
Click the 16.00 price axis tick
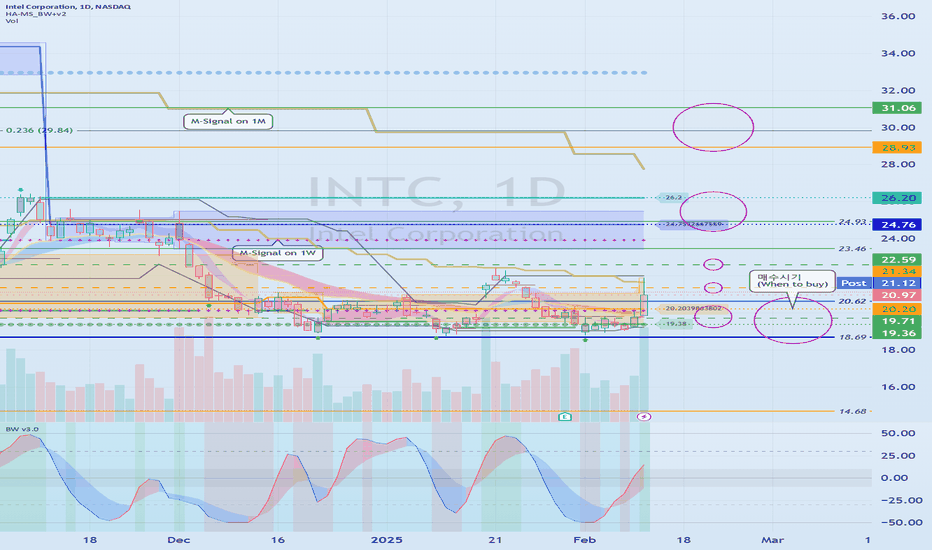click(898, 387)
